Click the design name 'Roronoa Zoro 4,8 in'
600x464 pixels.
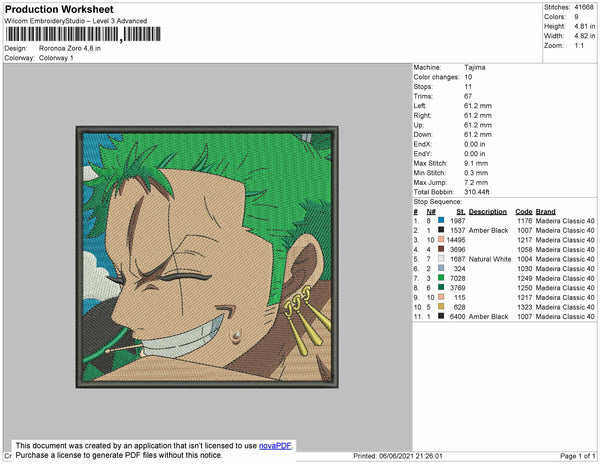pyautogui.click(x=70, y=49)
